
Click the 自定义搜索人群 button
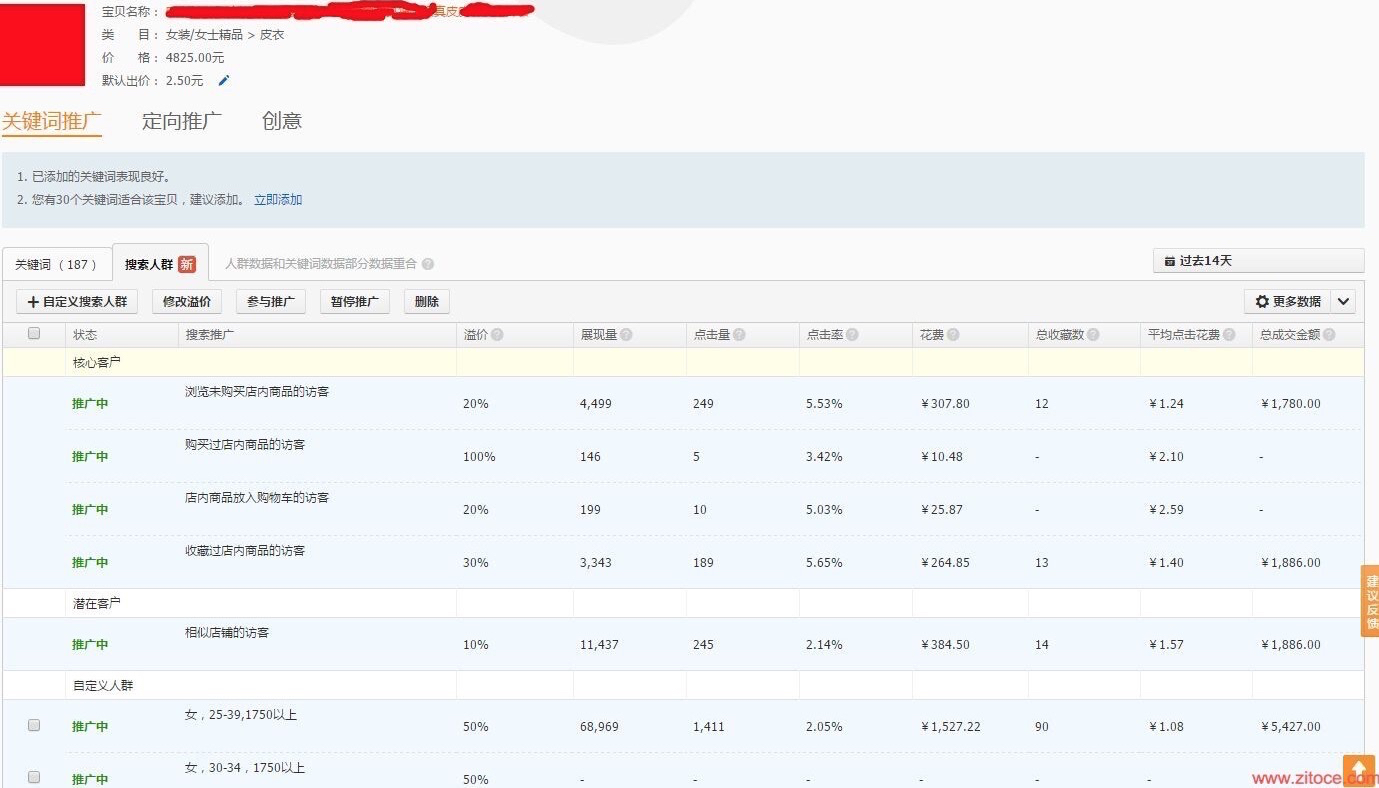(x=77, y=302)
